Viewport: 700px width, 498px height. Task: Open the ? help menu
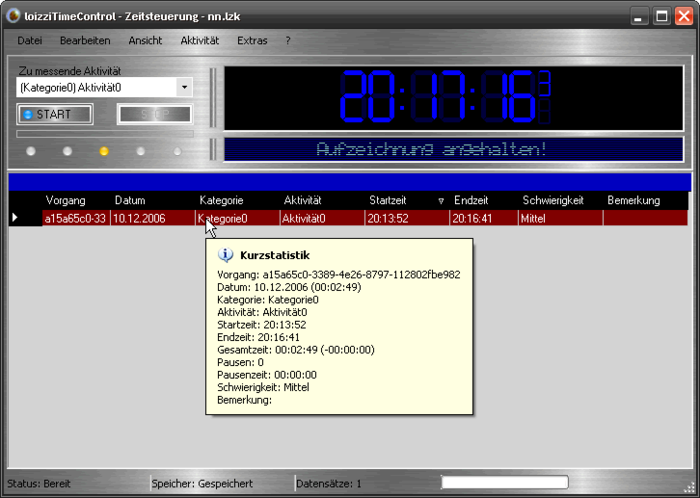tap(288, 41)
